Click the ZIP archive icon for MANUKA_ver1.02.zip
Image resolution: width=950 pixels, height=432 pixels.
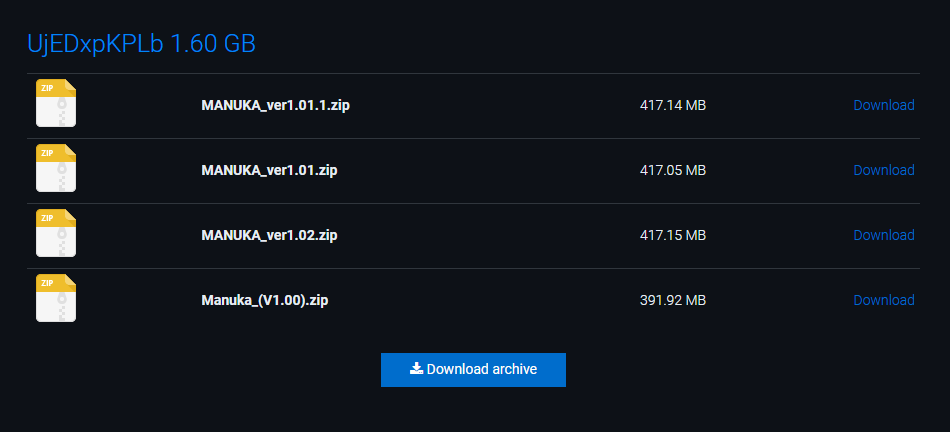[x=56, y=233]
